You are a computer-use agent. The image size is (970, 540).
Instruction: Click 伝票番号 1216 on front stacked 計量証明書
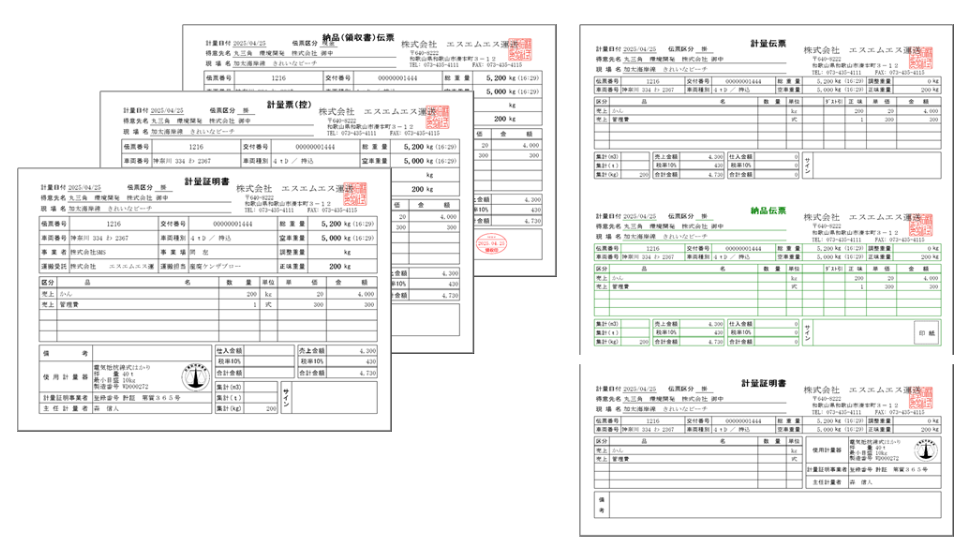point(114,224)
